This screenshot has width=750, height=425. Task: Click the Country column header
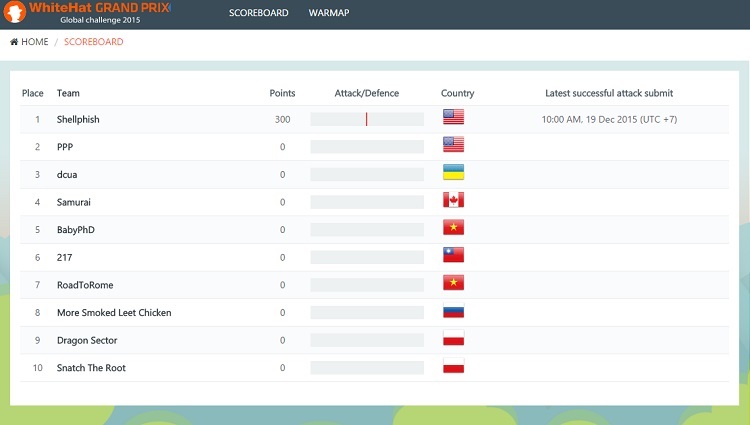point(457,93)
